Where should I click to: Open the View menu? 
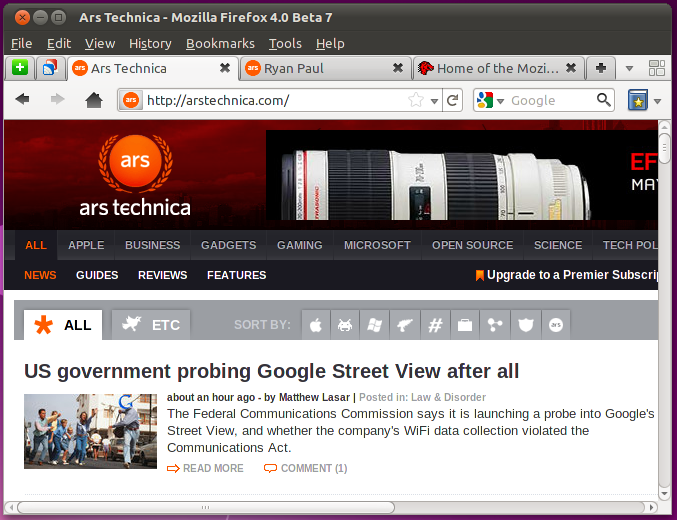(x=100, y=43)
